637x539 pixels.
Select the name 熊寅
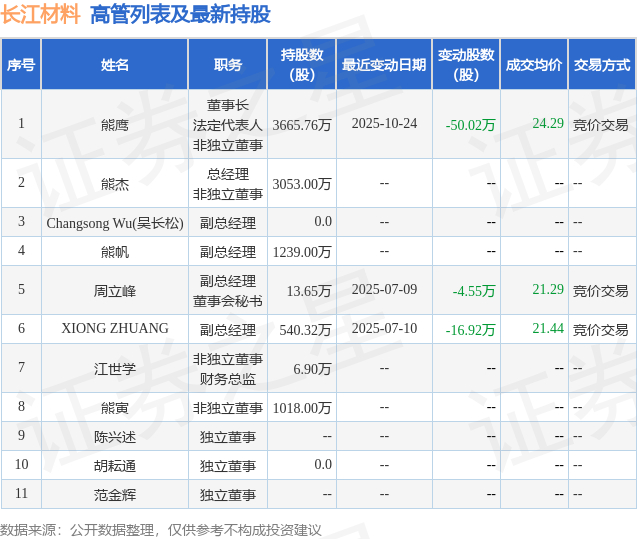click(x=115, y=407)
